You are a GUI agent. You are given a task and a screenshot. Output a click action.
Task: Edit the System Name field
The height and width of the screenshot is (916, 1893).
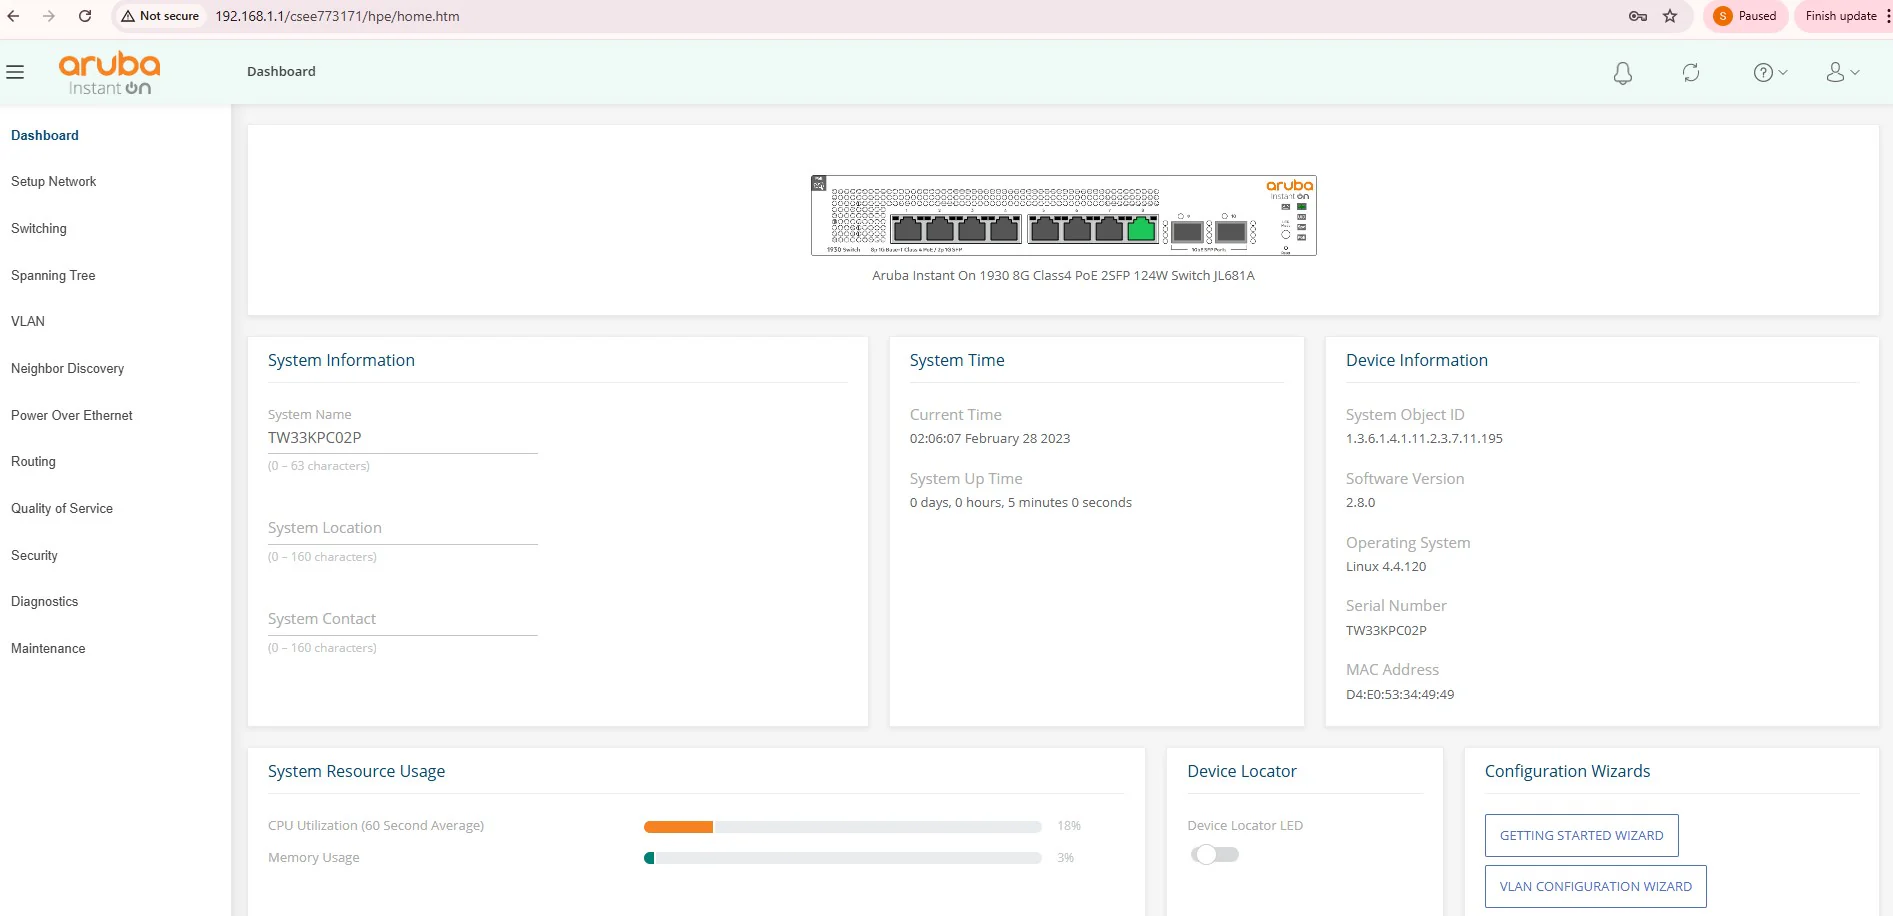403,438
